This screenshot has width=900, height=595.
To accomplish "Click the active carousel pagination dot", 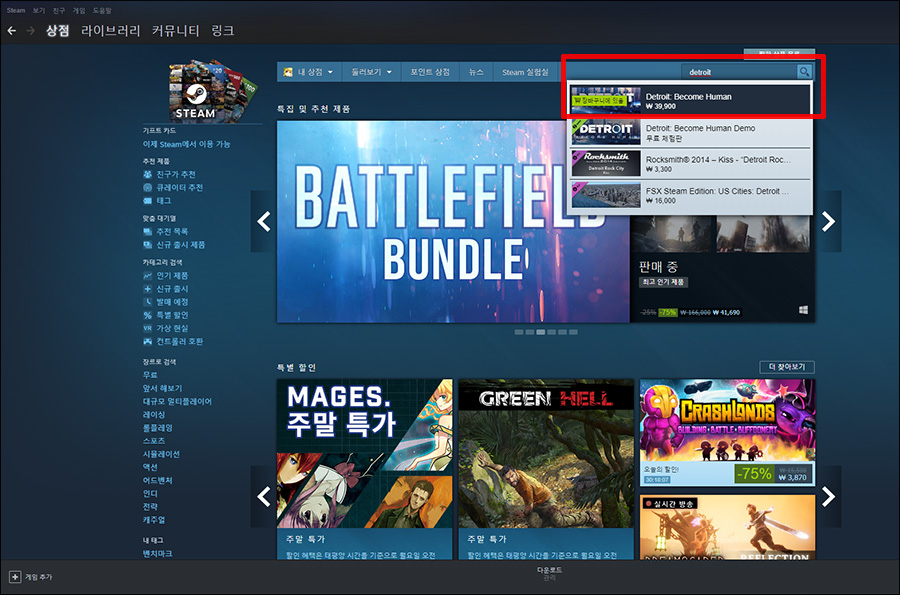I will [541, 332].
